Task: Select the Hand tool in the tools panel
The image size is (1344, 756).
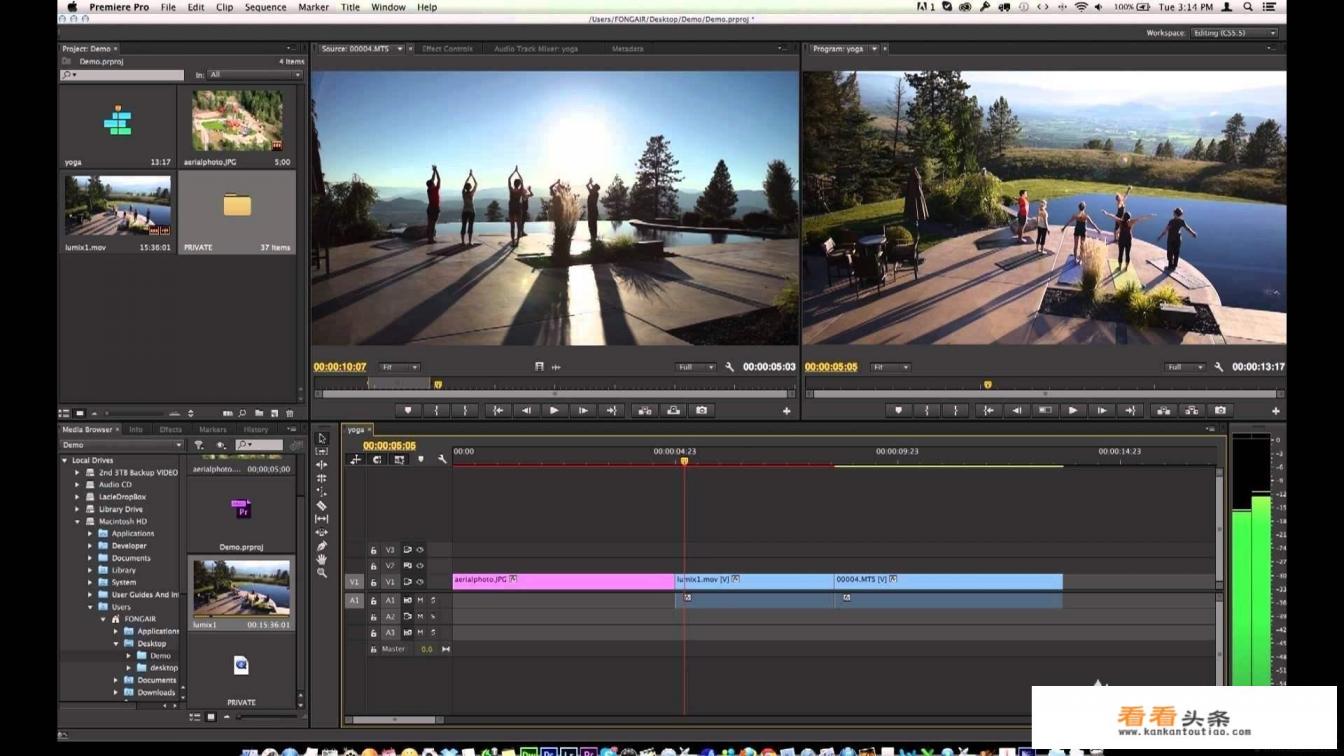Action: tap(321, 559)
